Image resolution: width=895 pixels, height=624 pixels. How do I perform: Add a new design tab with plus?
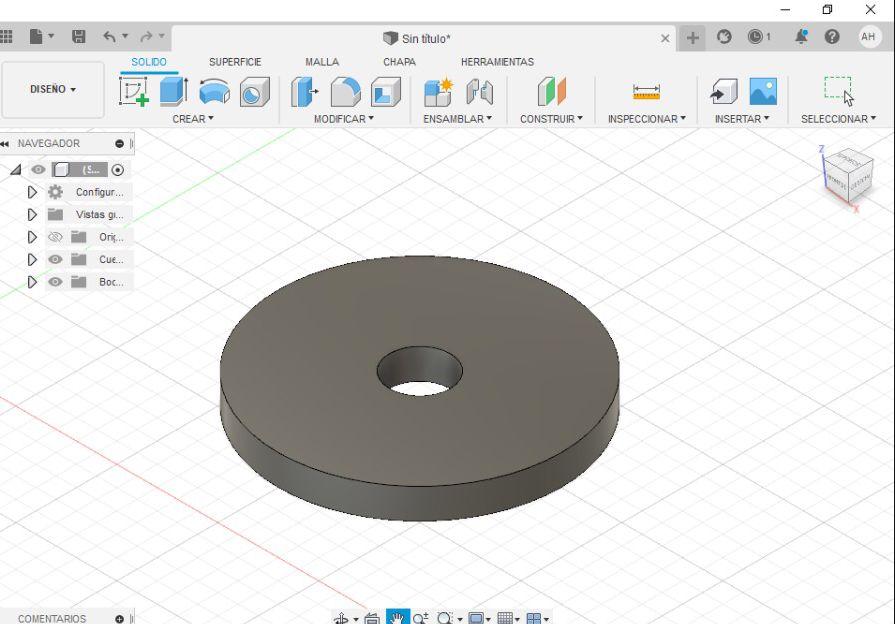point(692,38)
